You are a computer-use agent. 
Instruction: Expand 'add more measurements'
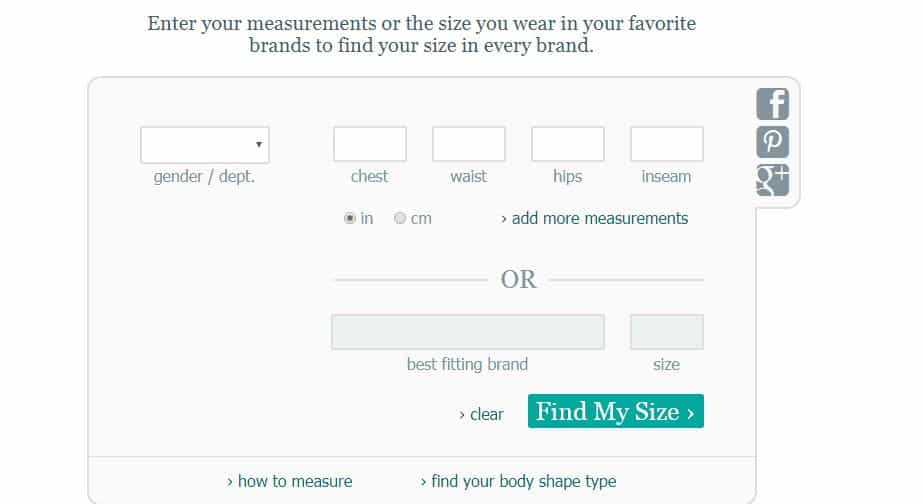point(595,218)
